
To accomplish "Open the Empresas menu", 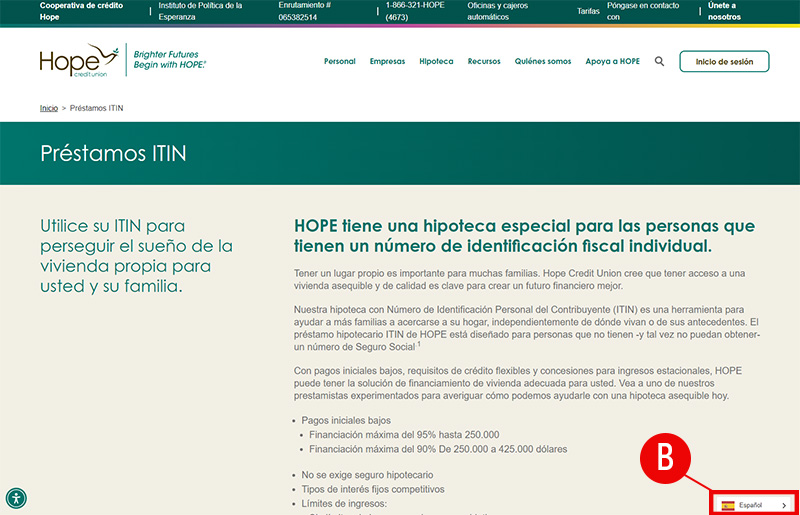I will (x=387, y=61).
